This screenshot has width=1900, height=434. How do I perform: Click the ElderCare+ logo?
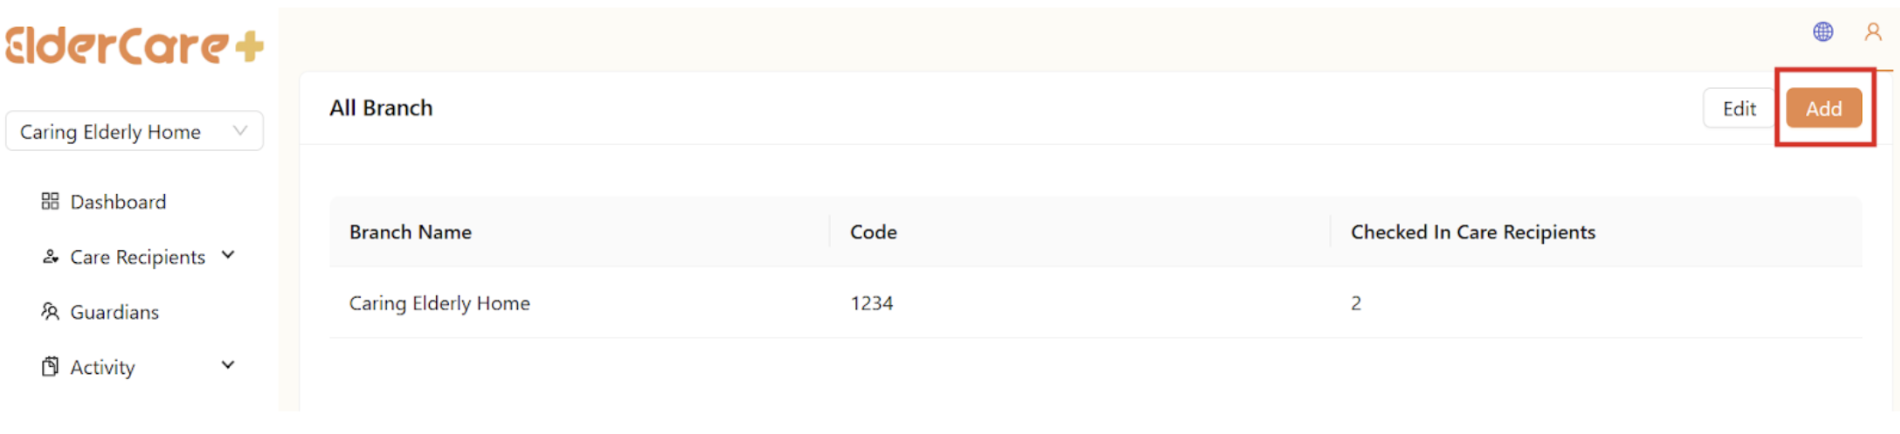(134, 46)
